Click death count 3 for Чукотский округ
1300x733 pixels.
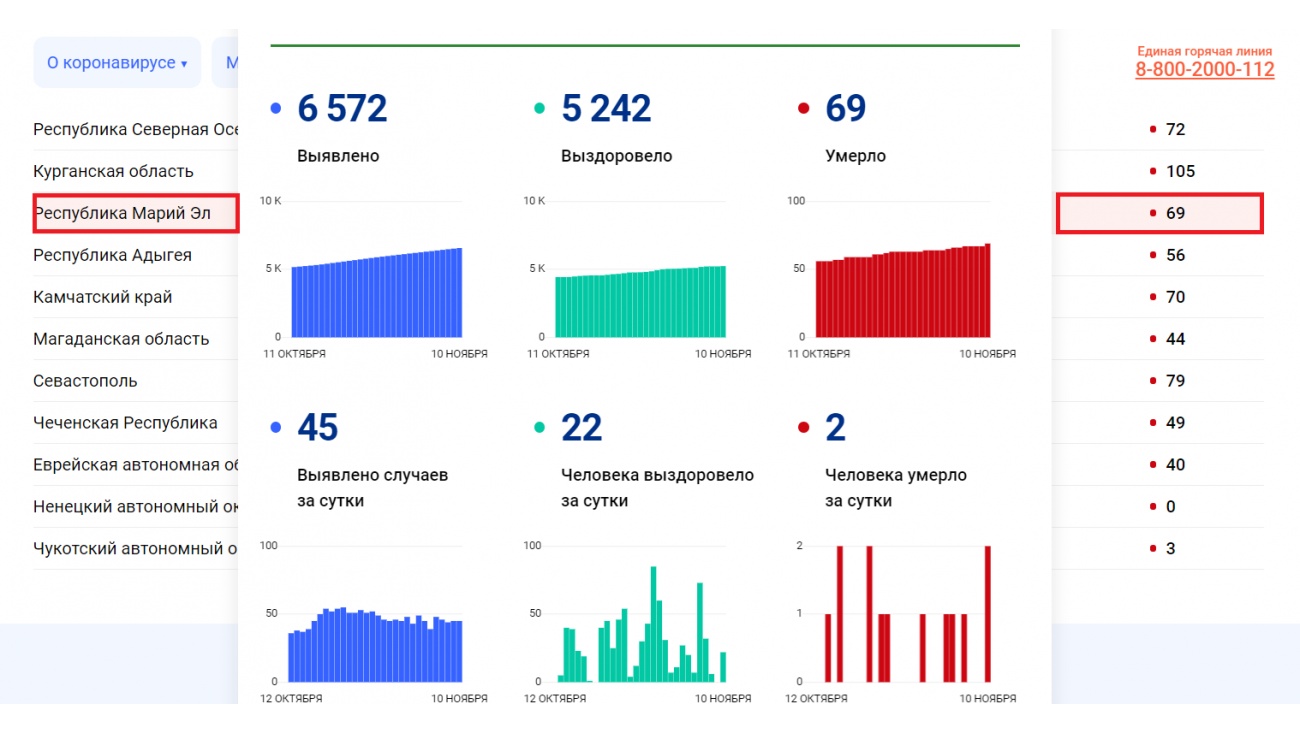tap(1170, 549)
